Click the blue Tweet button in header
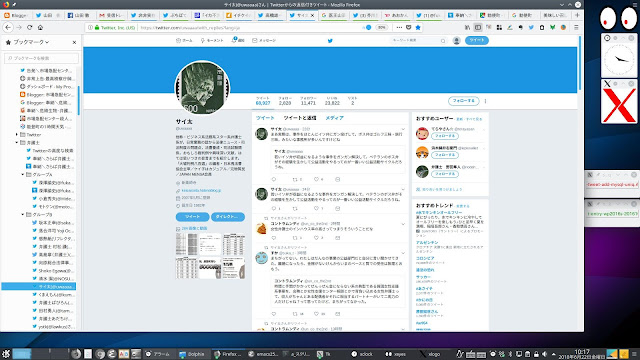Viewport: 640px width, 360px height. [x=476, y=40]
